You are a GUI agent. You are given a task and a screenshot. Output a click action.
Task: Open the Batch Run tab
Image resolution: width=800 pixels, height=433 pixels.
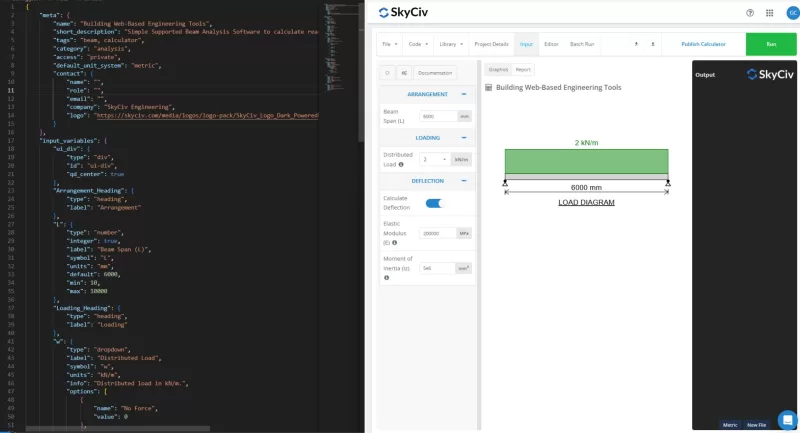tap(582, 44)
